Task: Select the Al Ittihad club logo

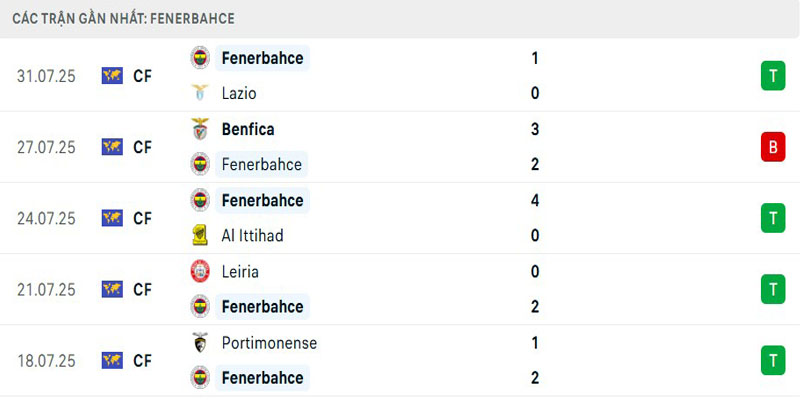Action: (200, 236)
